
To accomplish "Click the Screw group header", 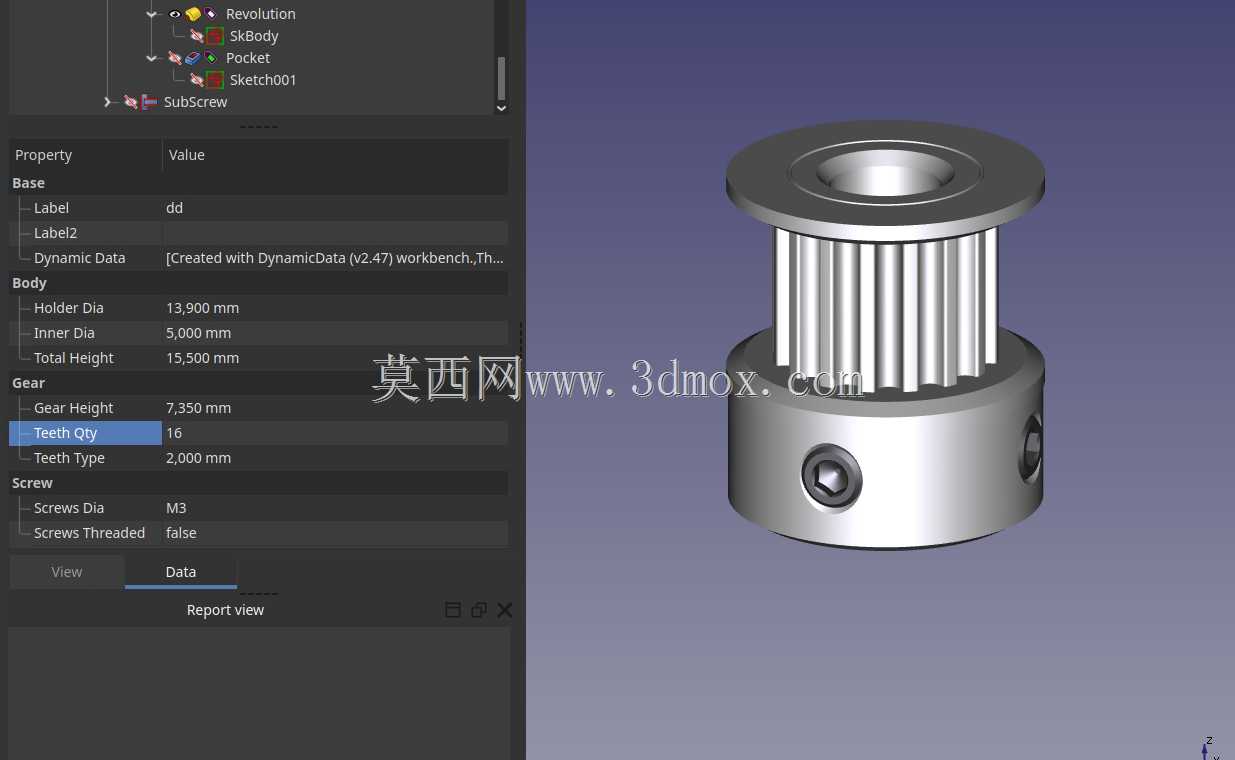I will [258, 483].
